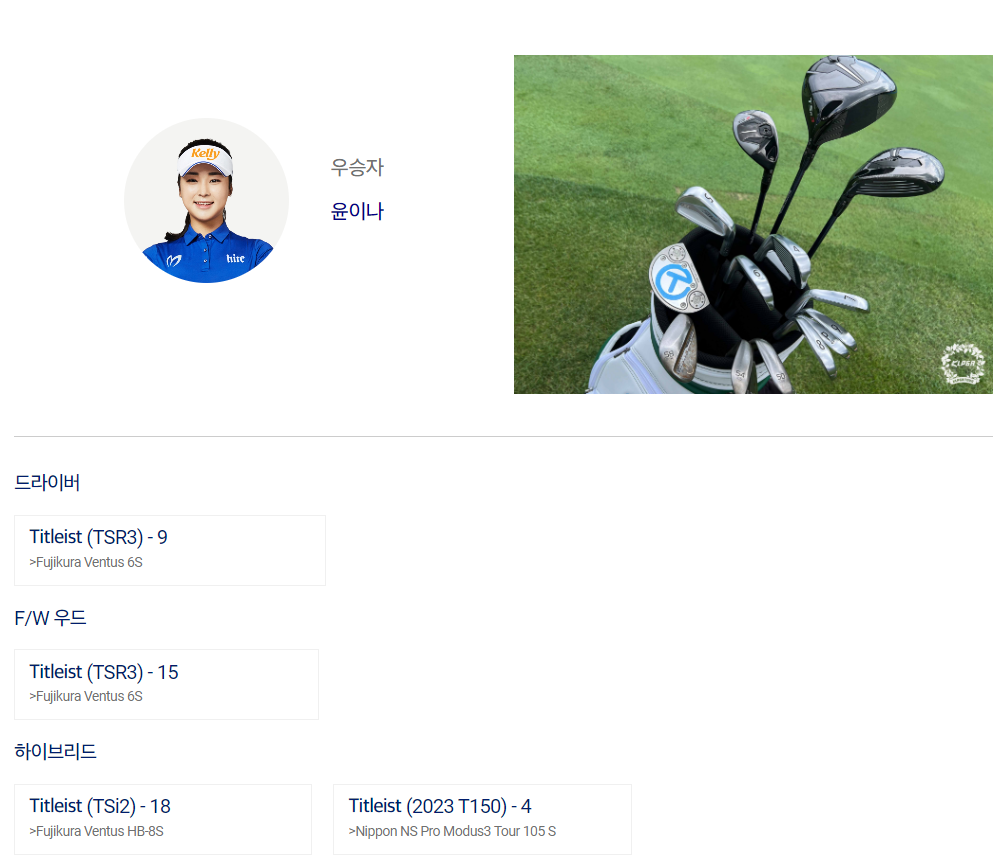The image size is (1006, 855).
Task: Click the 하이브리드 section heading
Action: click(55, 751)
